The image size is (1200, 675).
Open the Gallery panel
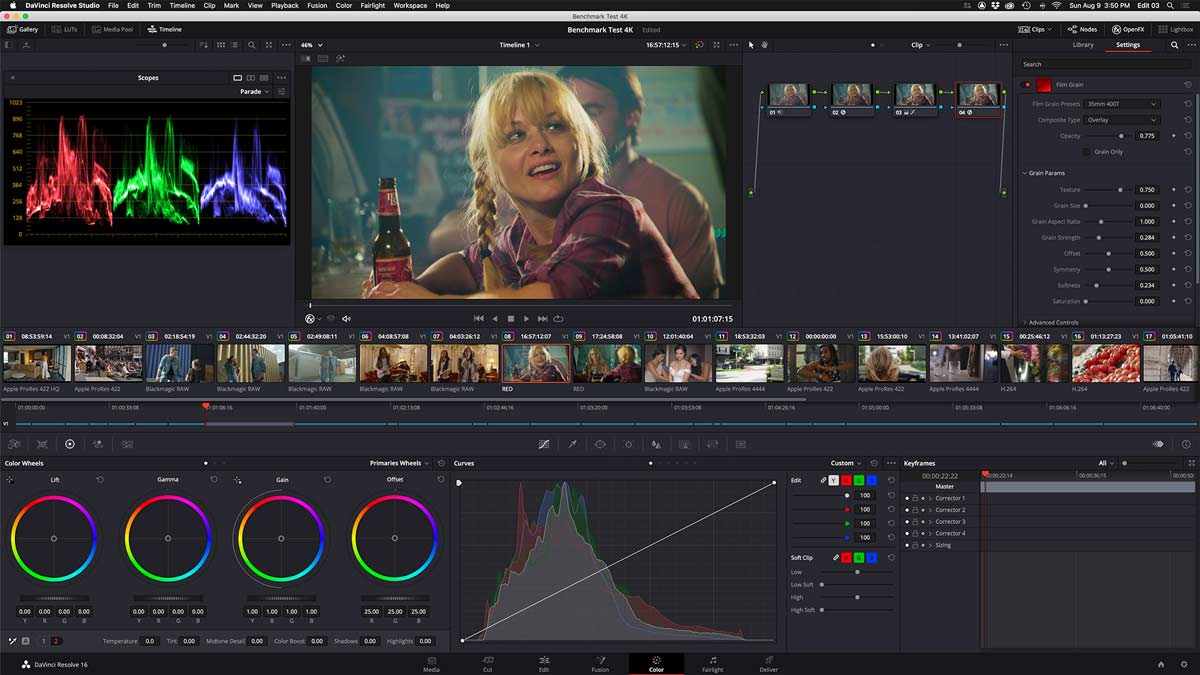pyautogui.click(x=21, y=29)
